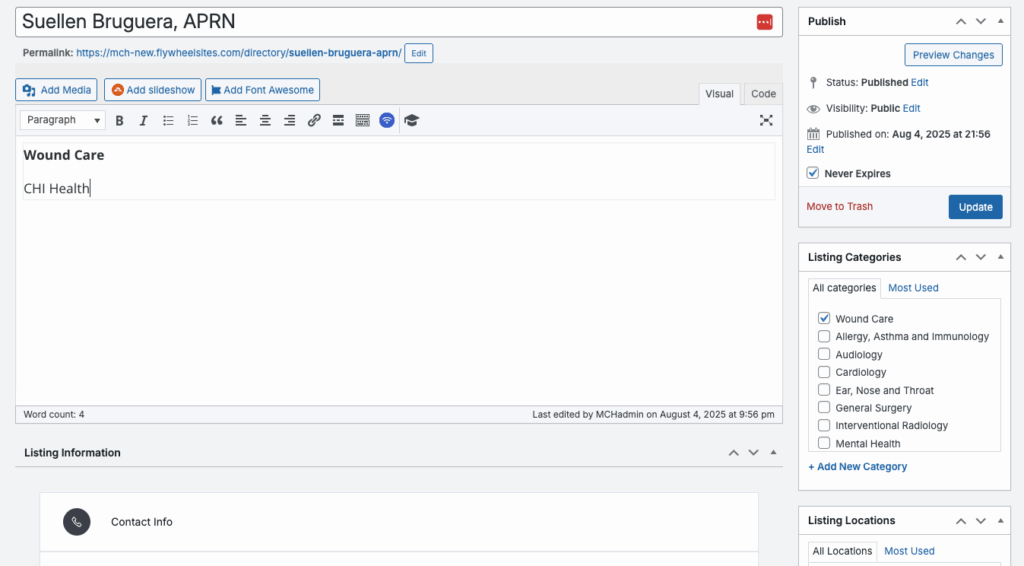Toggle bold formatting in editor toolbar
The width and height of the screenshot is (1024, 566).
[120, 120]
